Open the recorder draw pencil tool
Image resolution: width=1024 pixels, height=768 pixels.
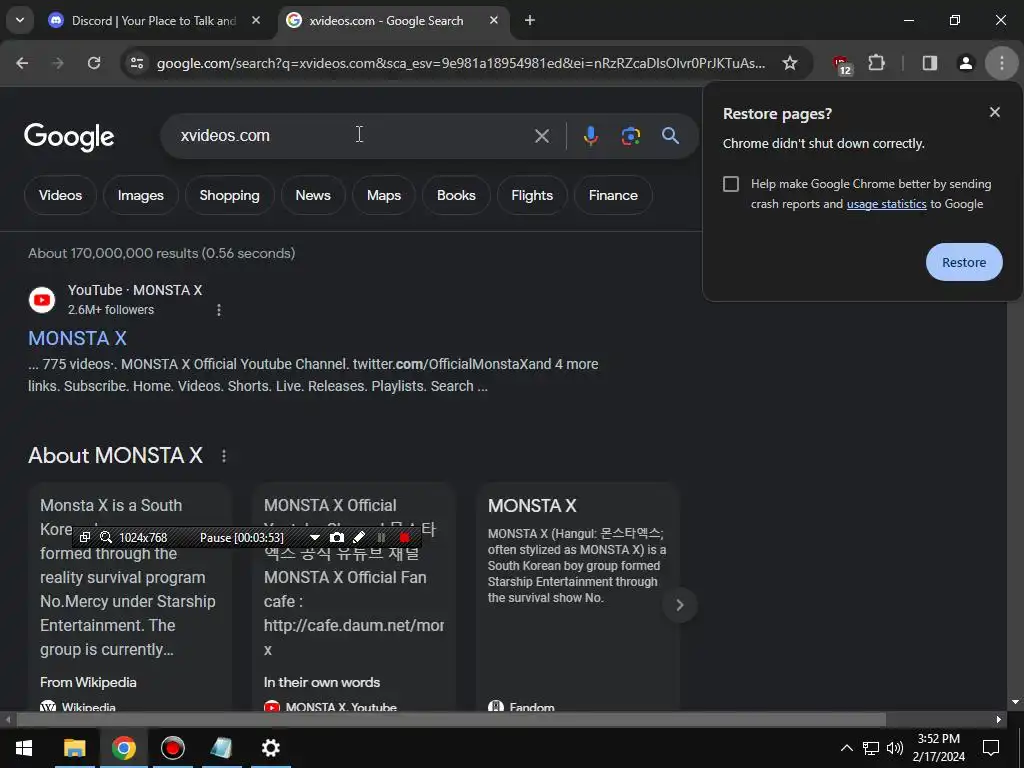(359, 537)
